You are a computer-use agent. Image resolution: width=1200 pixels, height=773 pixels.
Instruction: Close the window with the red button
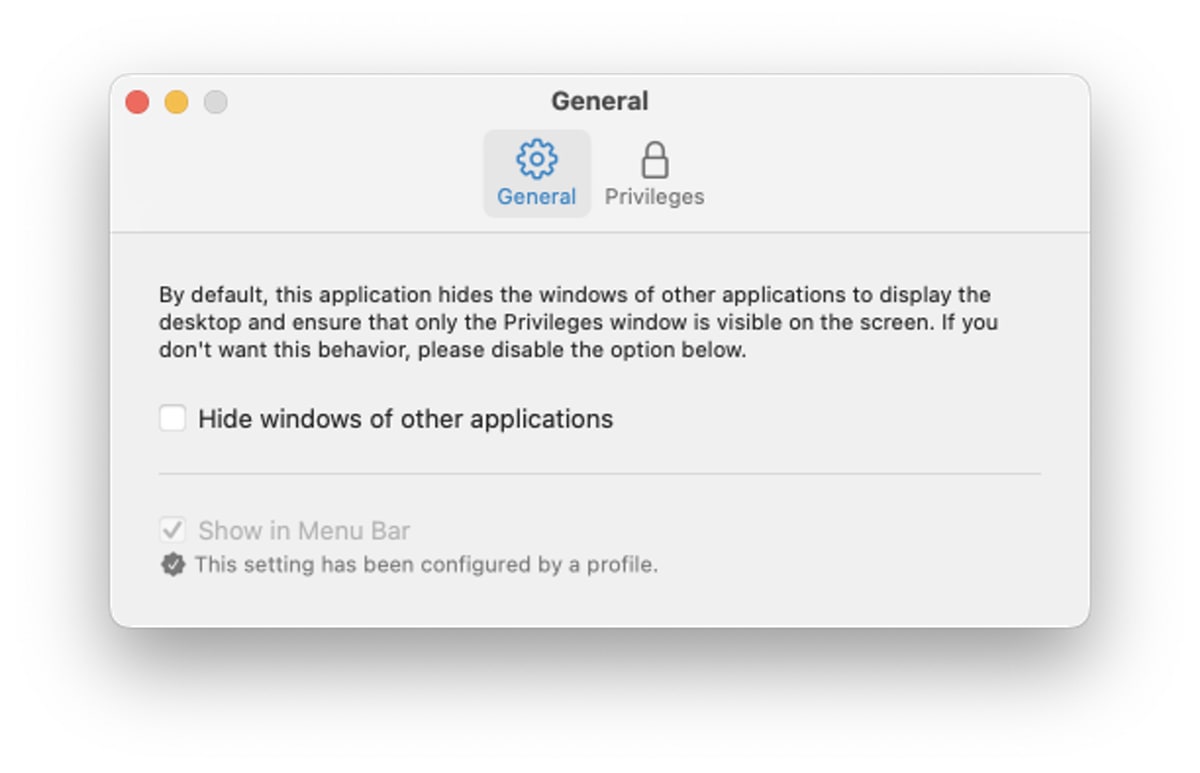click(x=137, y=102)
